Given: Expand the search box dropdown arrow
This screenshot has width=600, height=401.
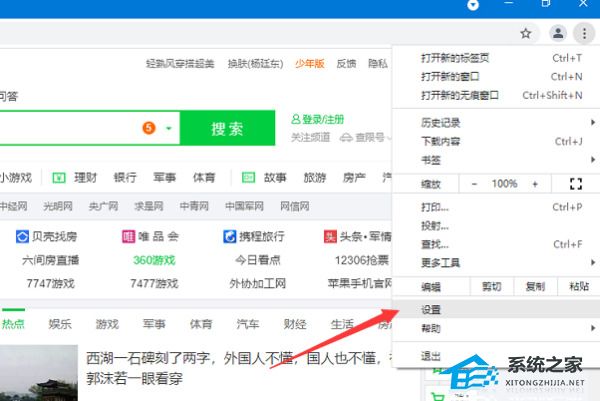Looking at the screenshot, I should 168,128.
